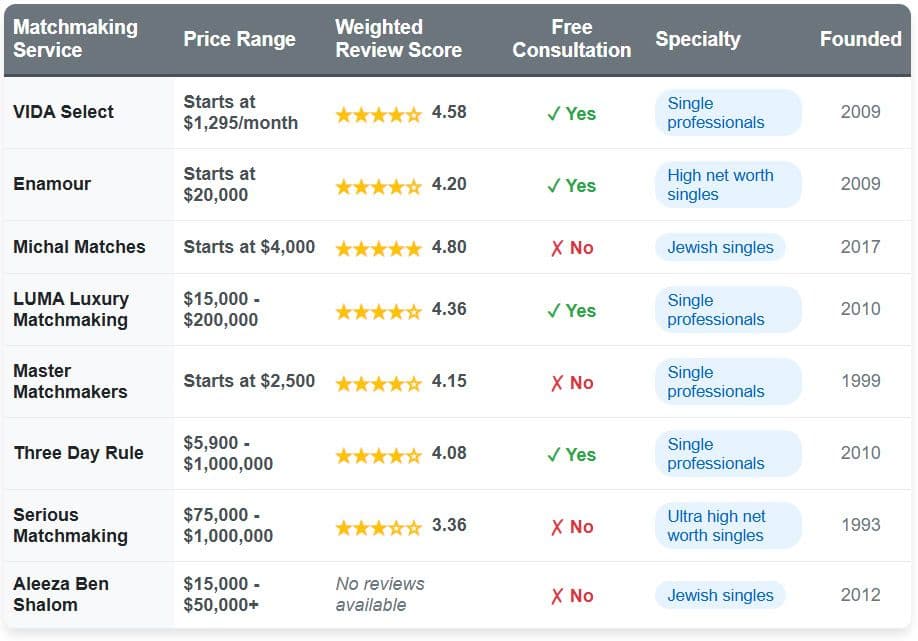Image resolution: width=918 pixels, height=641 pixels.
Task: Click the Free Consultation column header
Action: tap(572, 39)
